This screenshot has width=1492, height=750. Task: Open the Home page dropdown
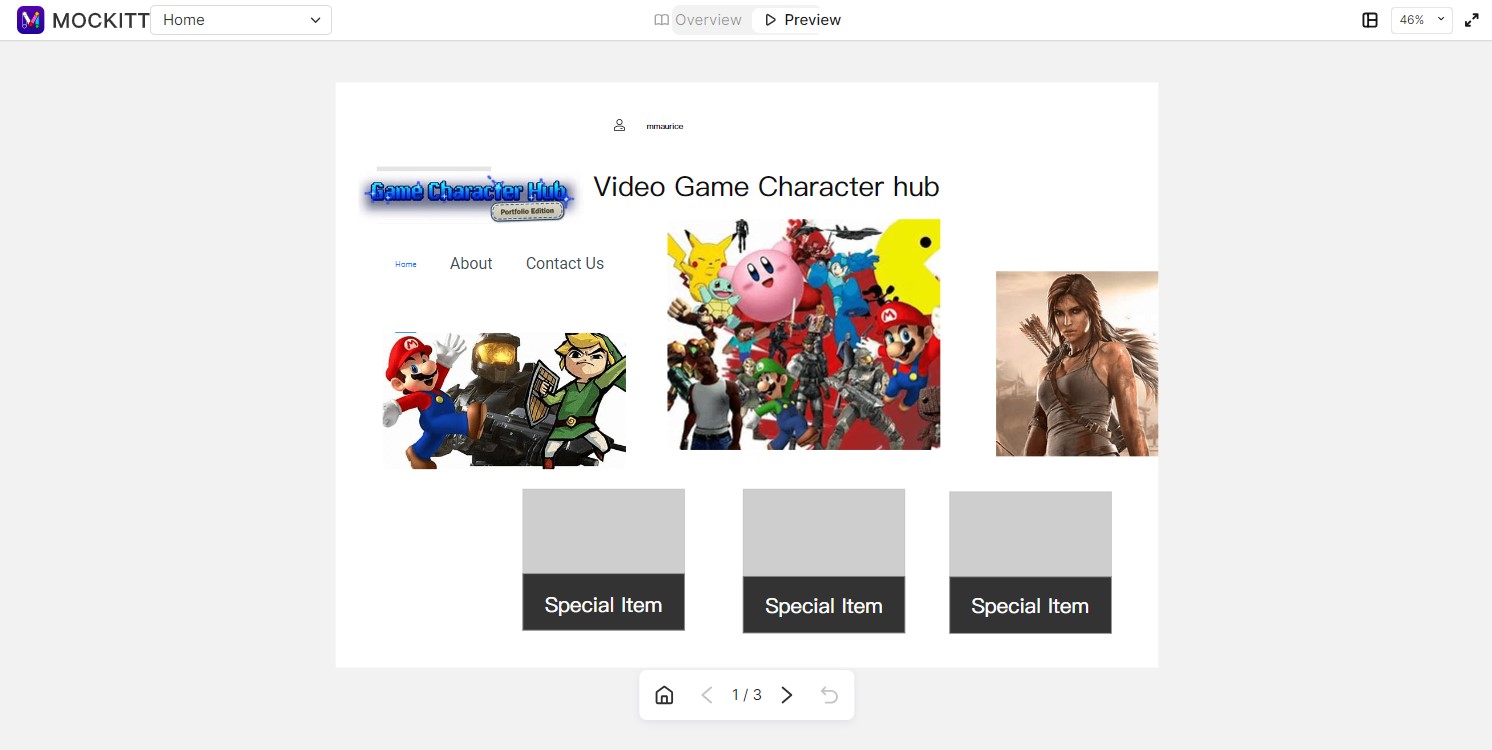tap(241, 20)
